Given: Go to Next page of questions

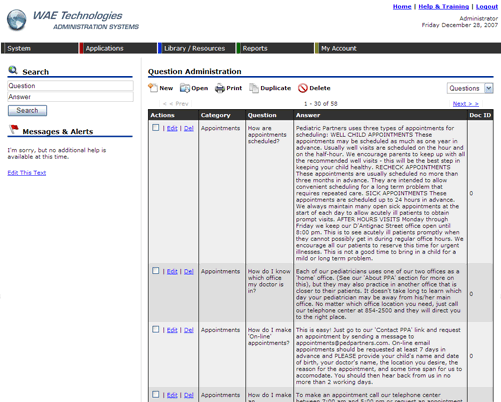Looking at the screenshot, I should click(x=466, y=104).
